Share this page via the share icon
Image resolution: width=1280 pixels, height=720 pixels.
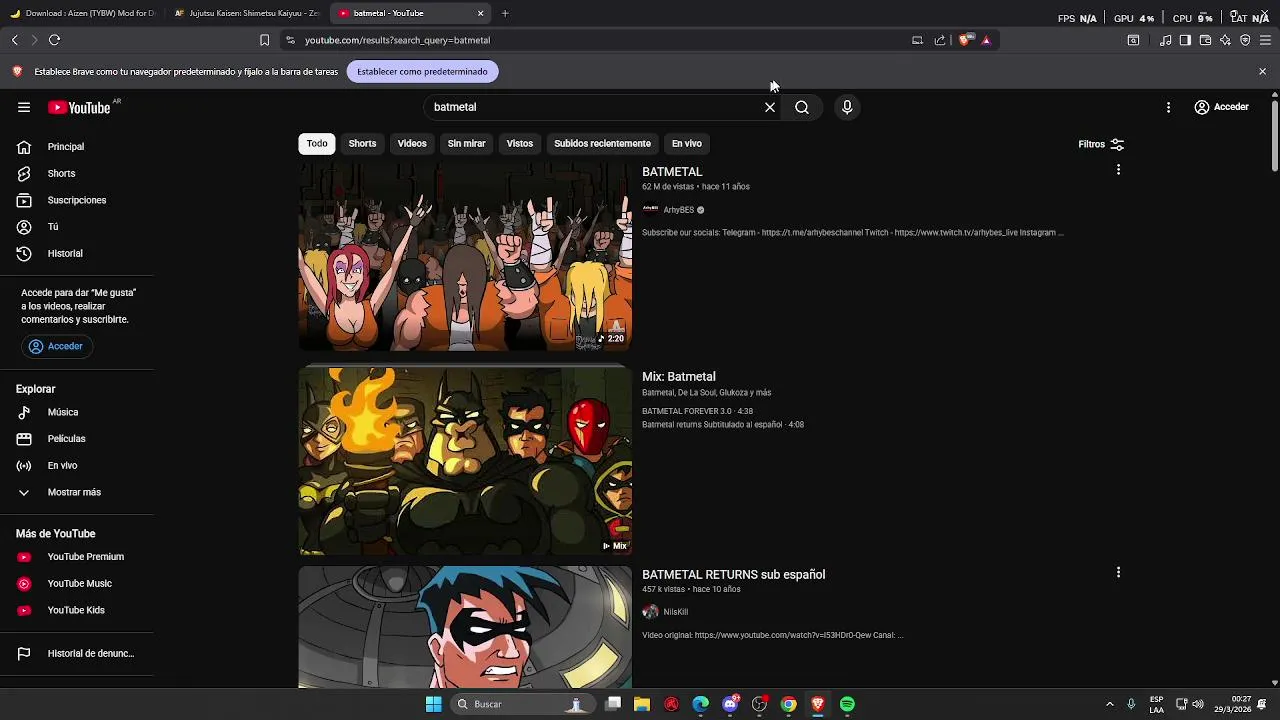[940, 40]
